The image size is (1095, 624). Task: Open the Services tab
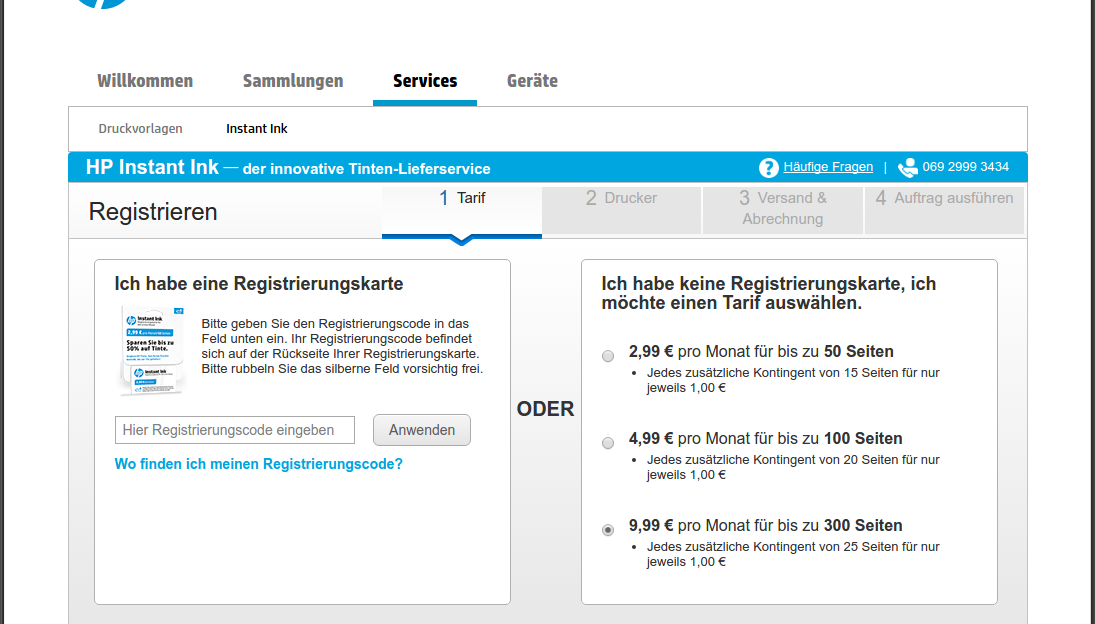(x=425, y=81)
